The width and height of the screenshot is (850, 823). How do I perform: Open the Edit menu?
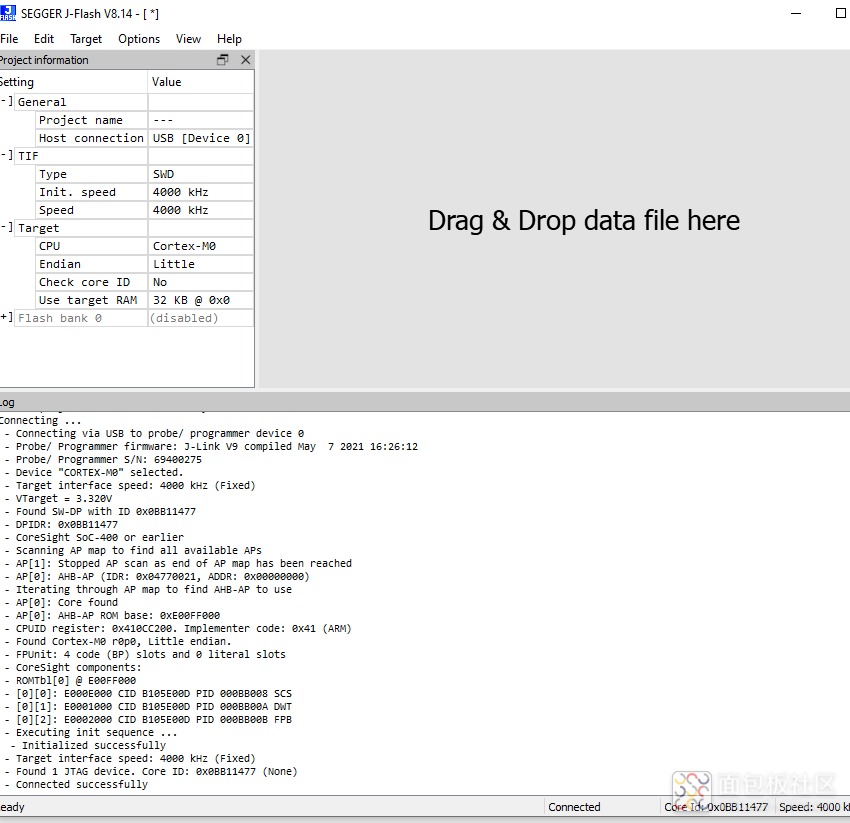pos(44,39)
